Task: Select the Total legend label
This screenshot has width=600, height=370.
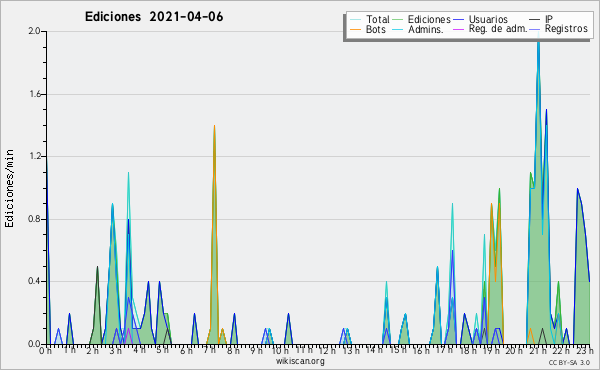Action: click(x=377, y=19)
